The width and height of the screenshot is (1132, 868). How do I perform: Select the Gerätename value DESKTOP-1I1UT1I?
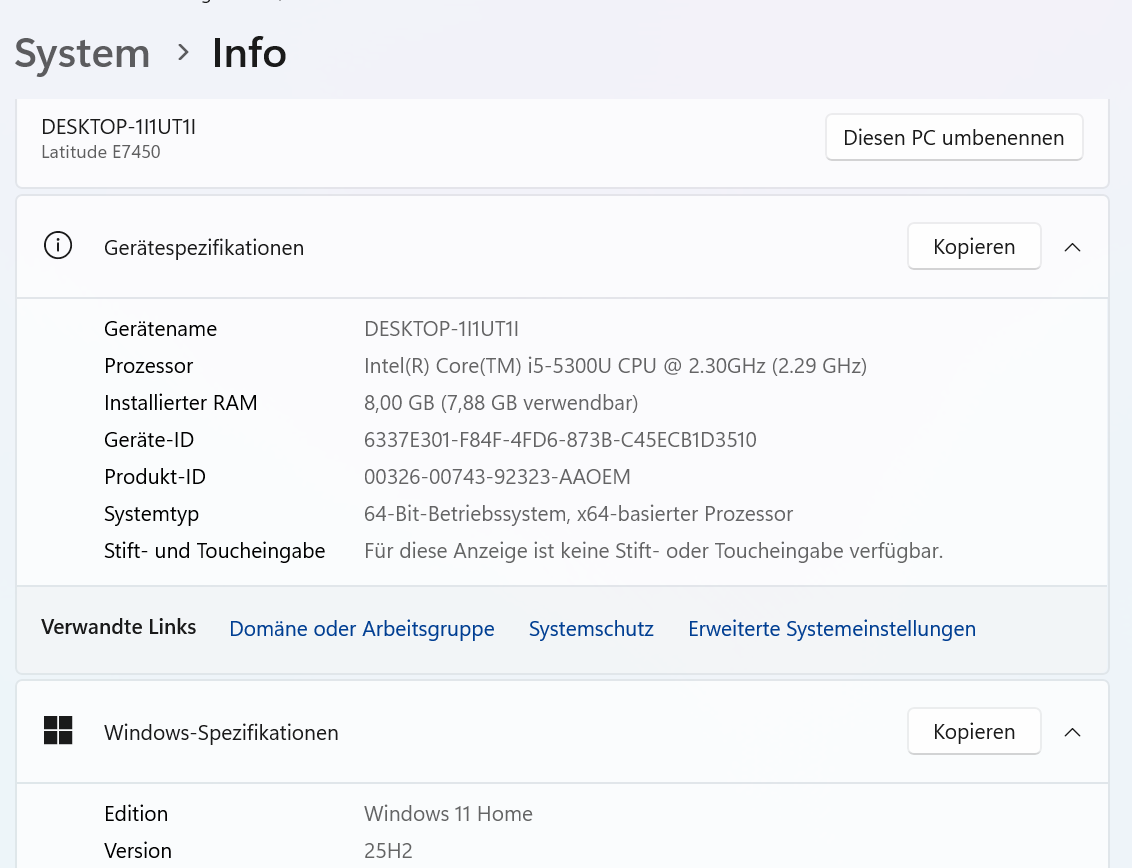[x=441, y=329]
